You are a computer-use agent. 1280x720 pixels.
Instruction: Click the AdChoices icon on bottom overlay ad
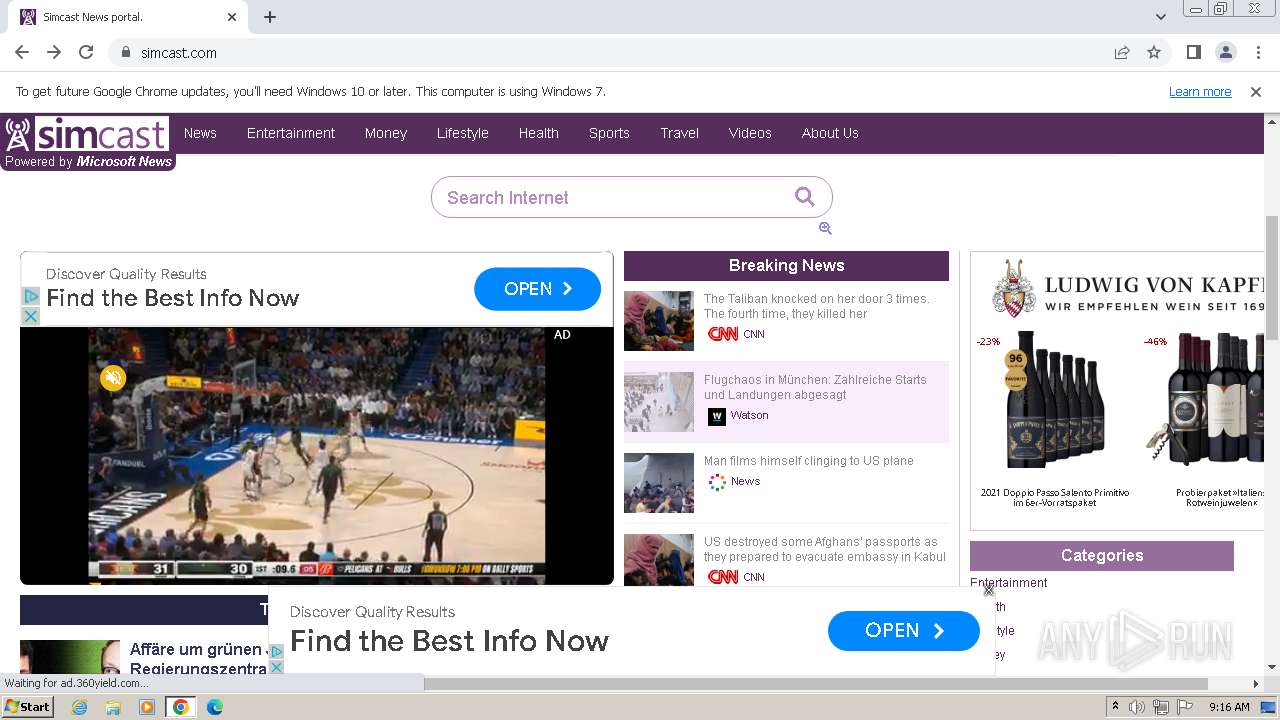[277, 651]
